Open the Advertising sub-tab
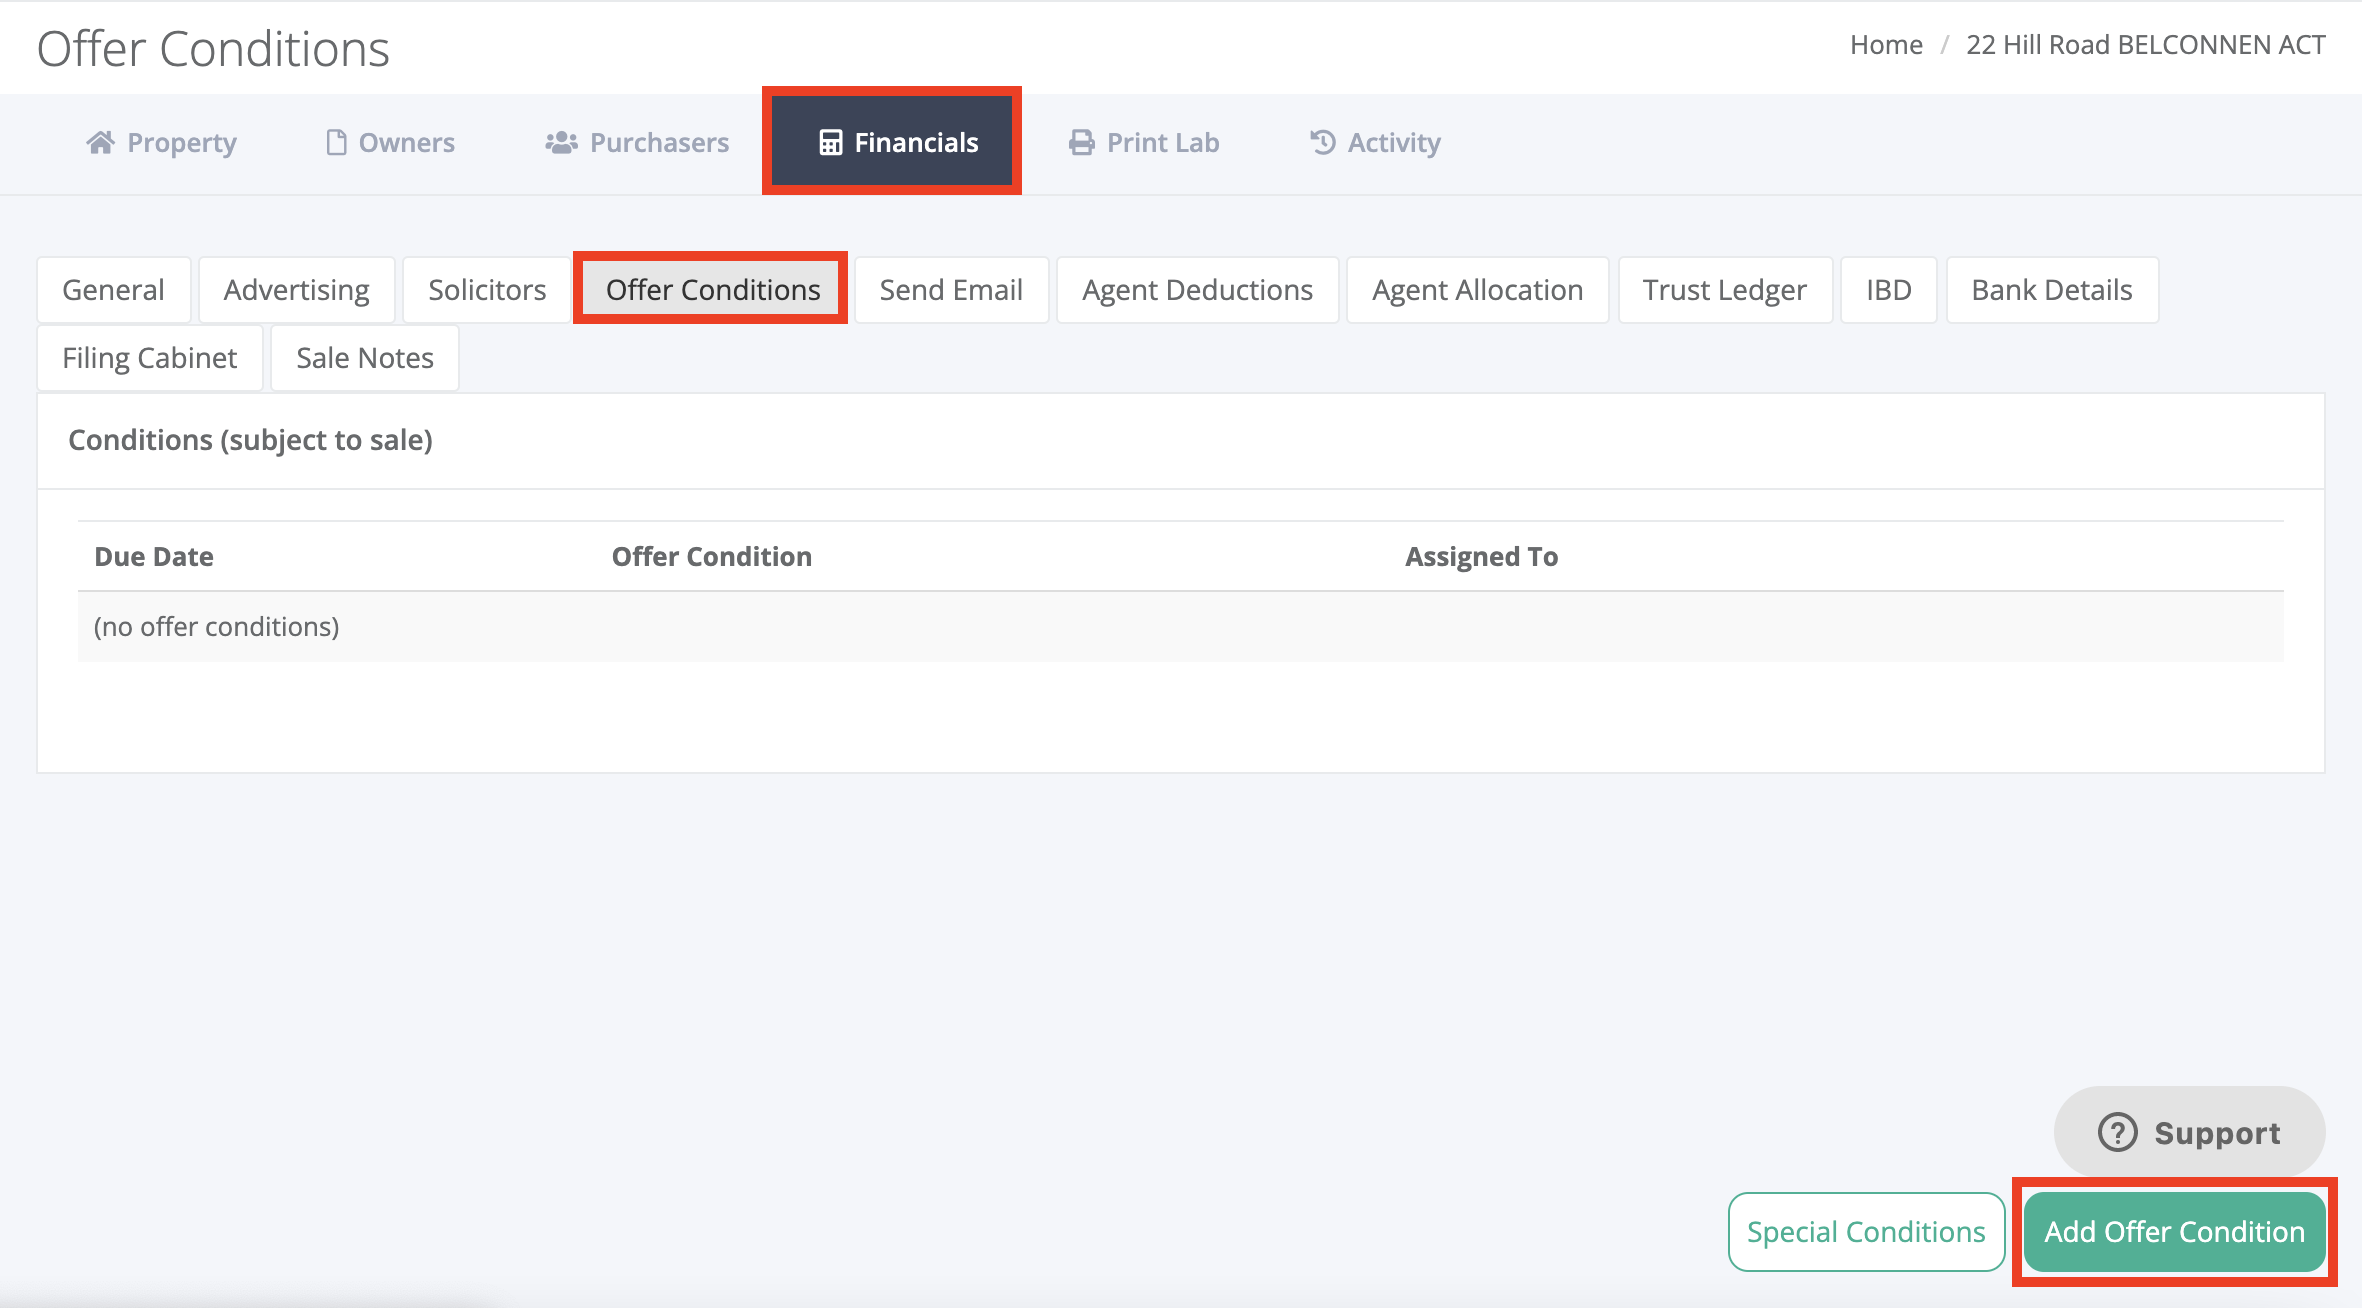The width and height of the screenshot is (2362, 1308). pos(296,290)
